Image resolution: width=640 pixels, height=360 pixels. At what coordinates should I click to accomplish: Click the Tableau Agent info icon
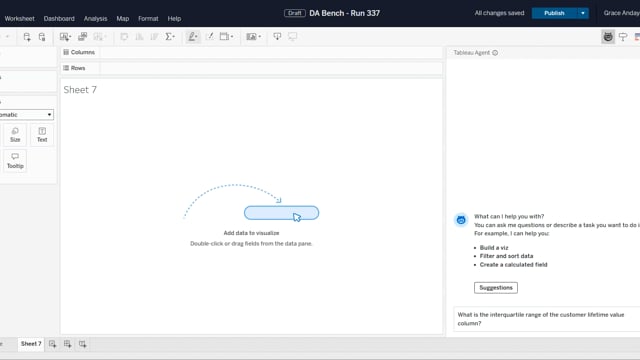click(495, 53)
